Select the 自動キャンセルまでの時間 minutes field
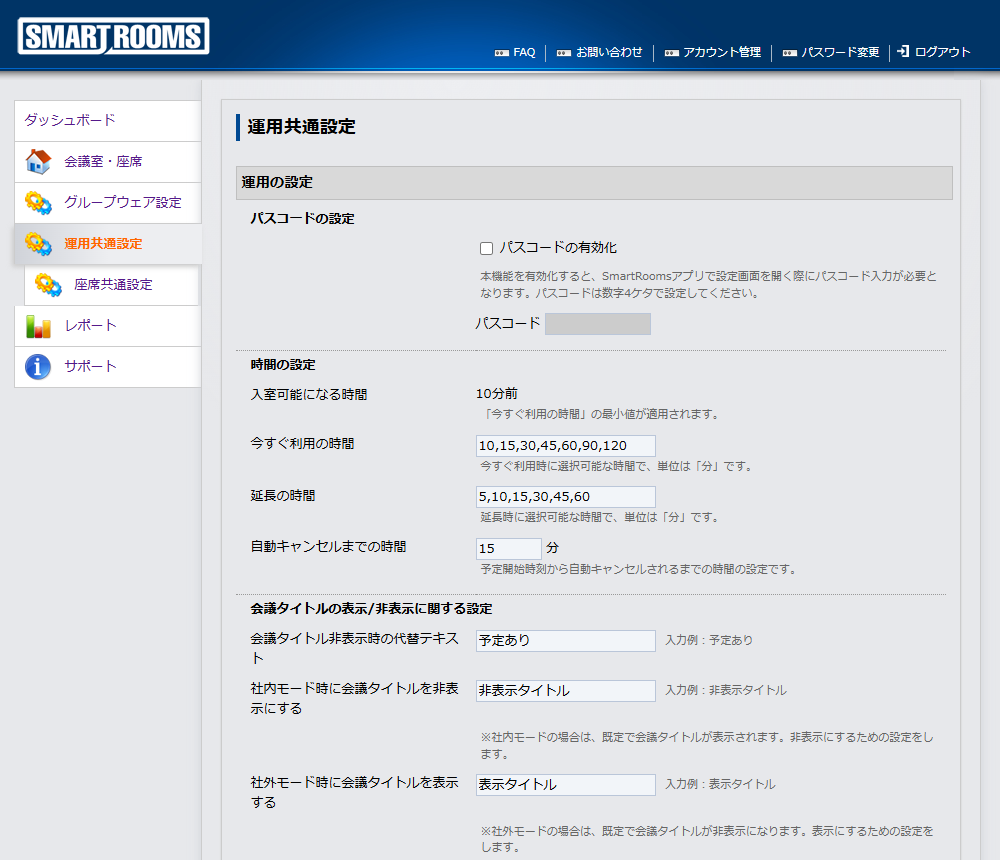This screenshot has height=860, width=1000. coord(508,549)
